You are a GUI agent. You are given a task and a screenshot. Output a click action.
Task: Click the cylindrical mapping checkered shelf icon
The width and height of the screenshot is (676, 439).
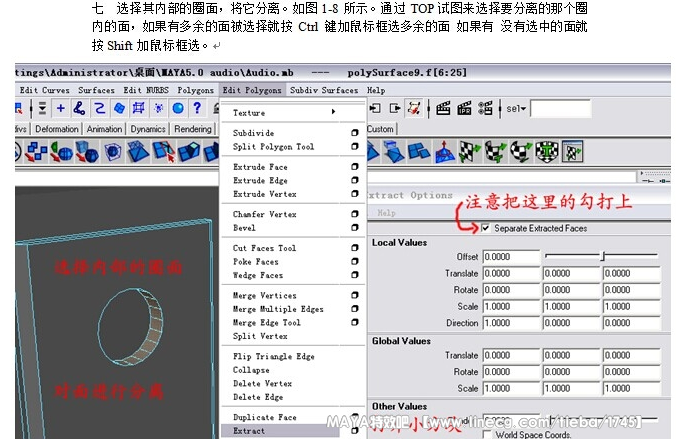coord(495,152)
